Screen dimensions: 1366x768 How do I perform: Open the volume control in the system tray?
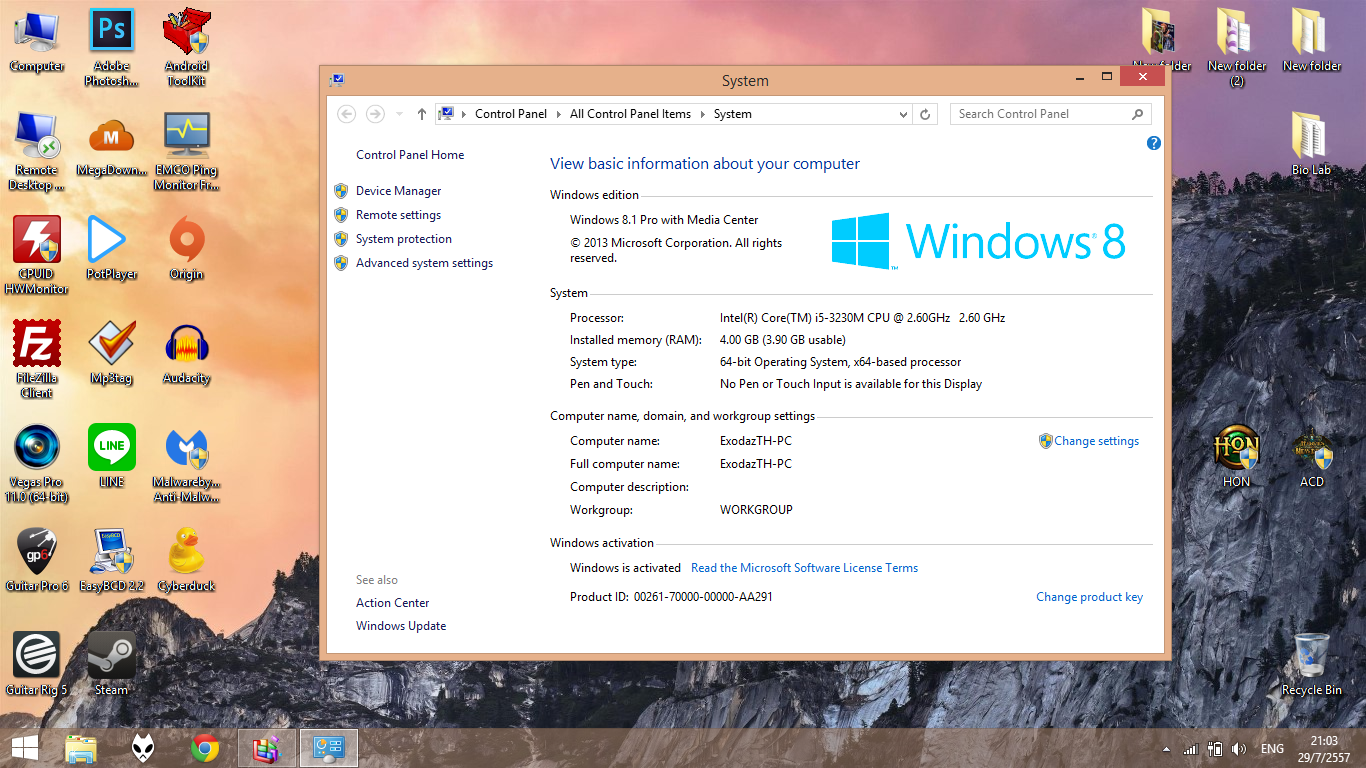(1240, 749)
